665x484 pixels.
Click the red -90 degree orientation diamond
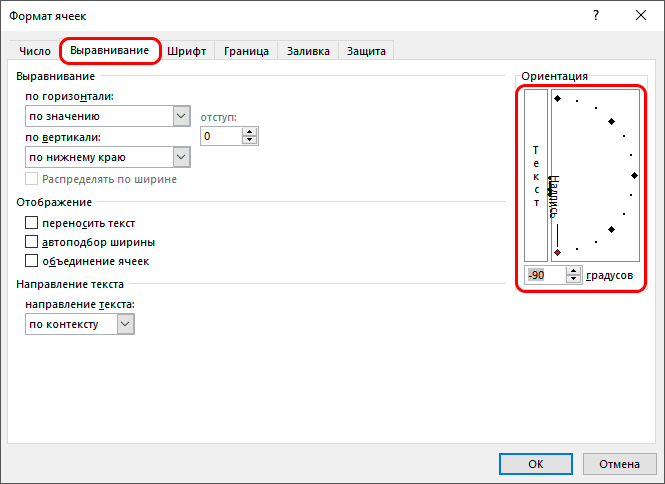tap(558, 252)
